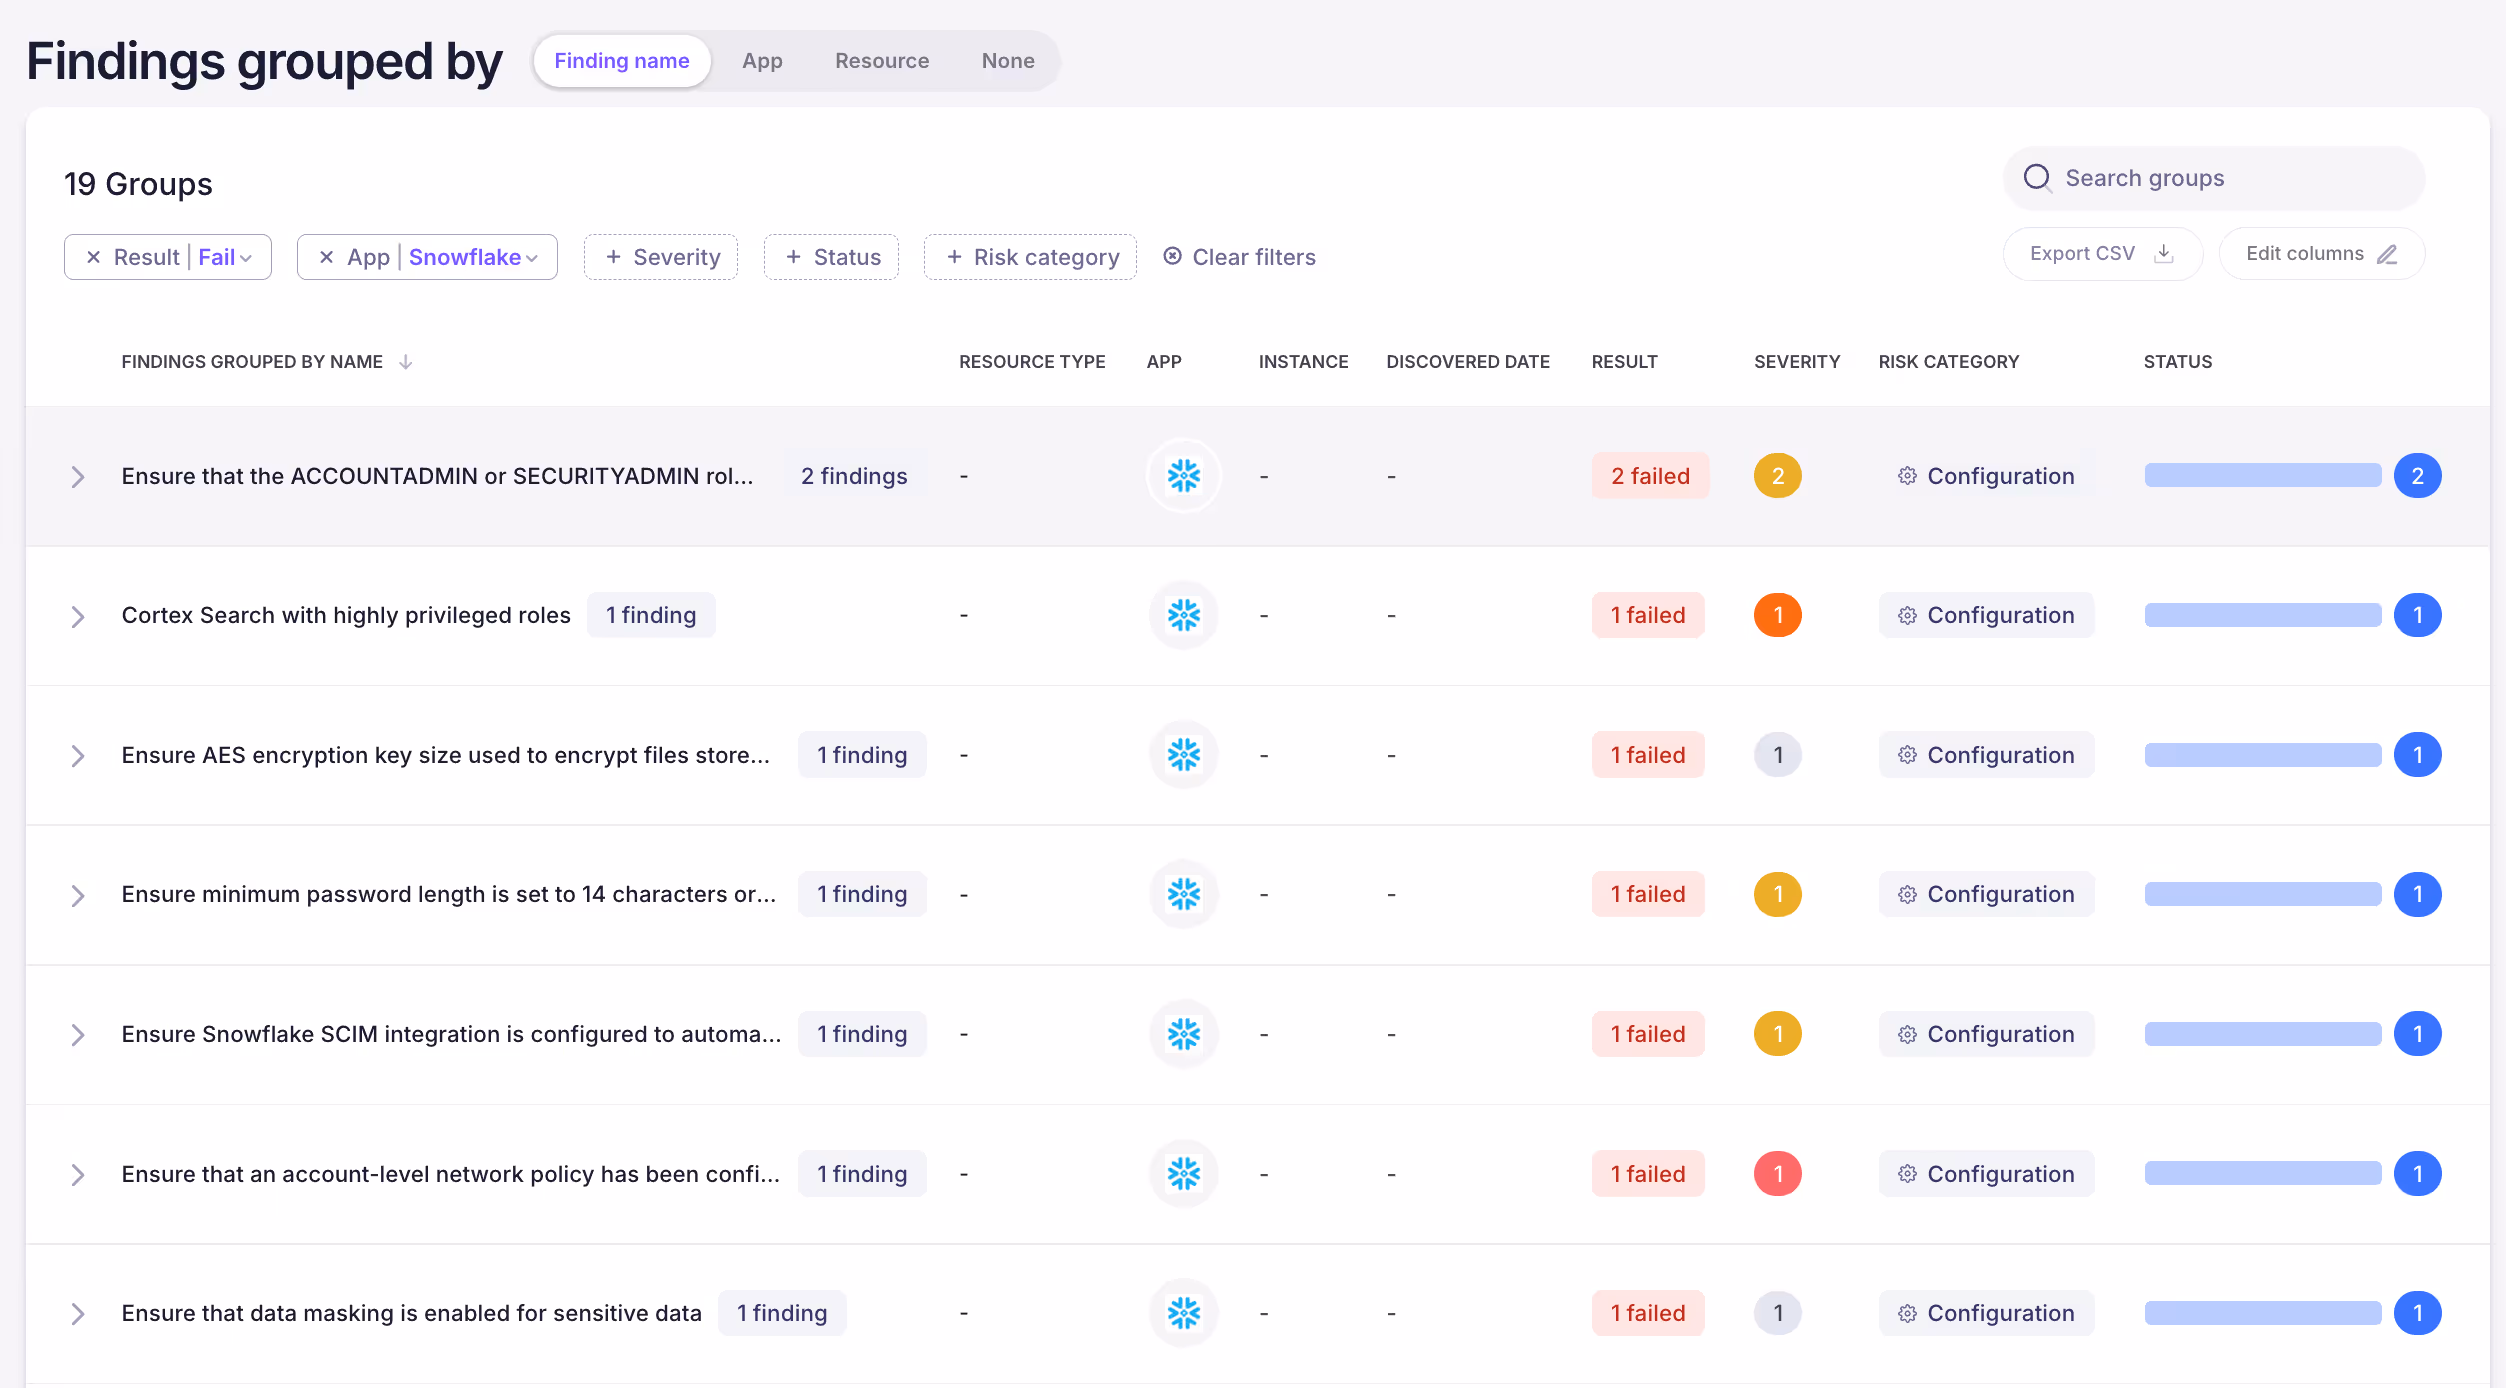2506x1388 pixels.
Task: Select the None grouping option
Action: click(x=1008, y=61)
